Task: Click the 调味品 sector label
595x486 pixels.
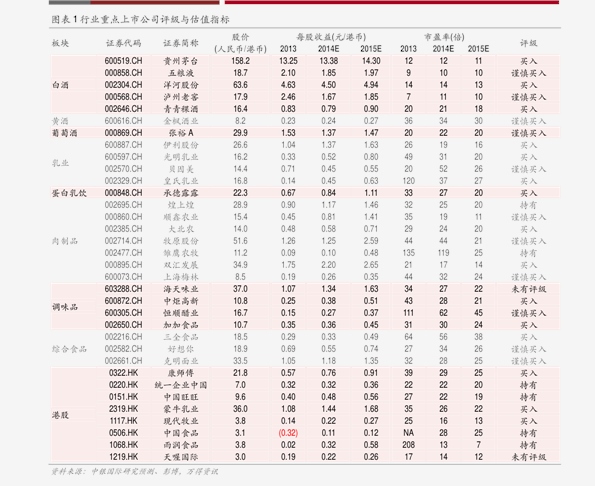Action: (65, 307)
